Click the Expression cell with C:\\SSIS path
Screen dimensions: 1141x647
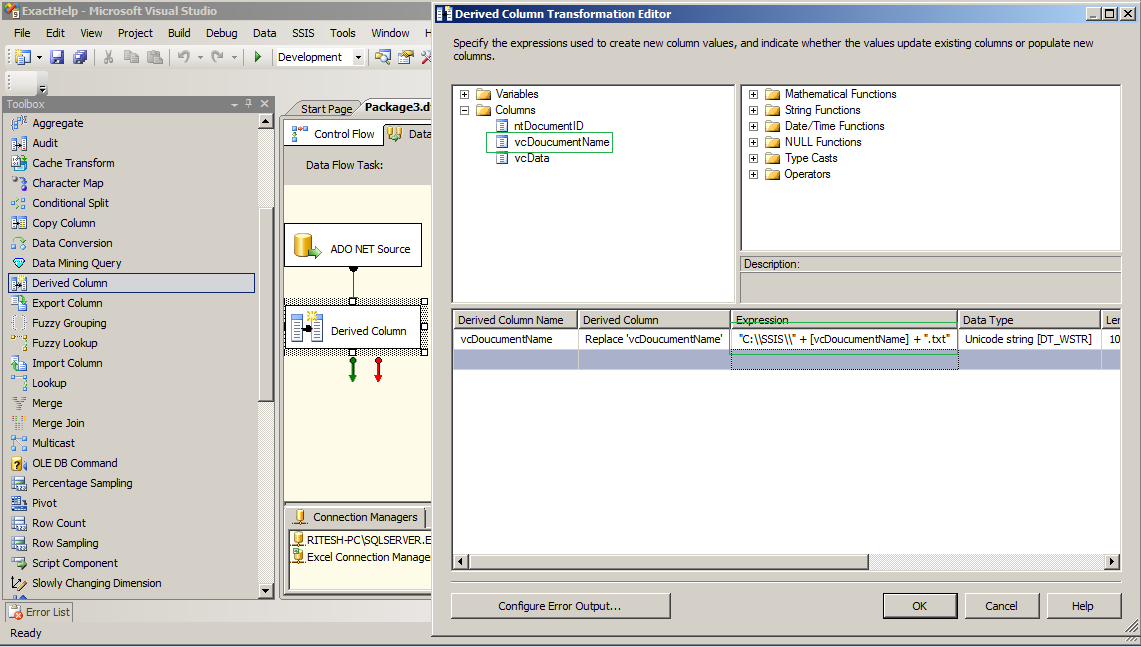pos(844,339)
